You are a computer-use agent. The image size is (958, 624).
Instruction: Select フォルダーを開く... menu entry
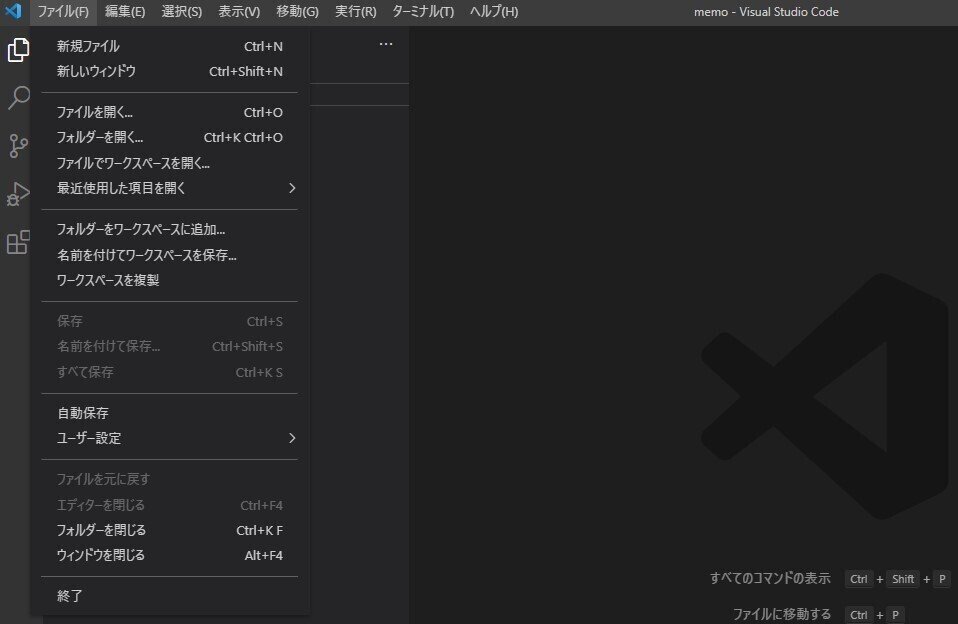(170, 137)
